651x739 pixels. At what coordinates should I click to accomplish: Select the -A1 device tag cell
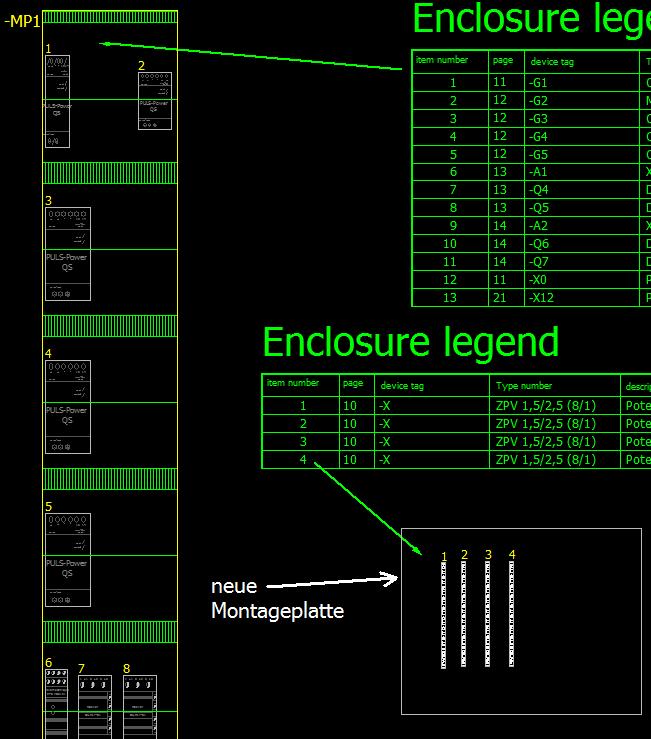point(582,172)
